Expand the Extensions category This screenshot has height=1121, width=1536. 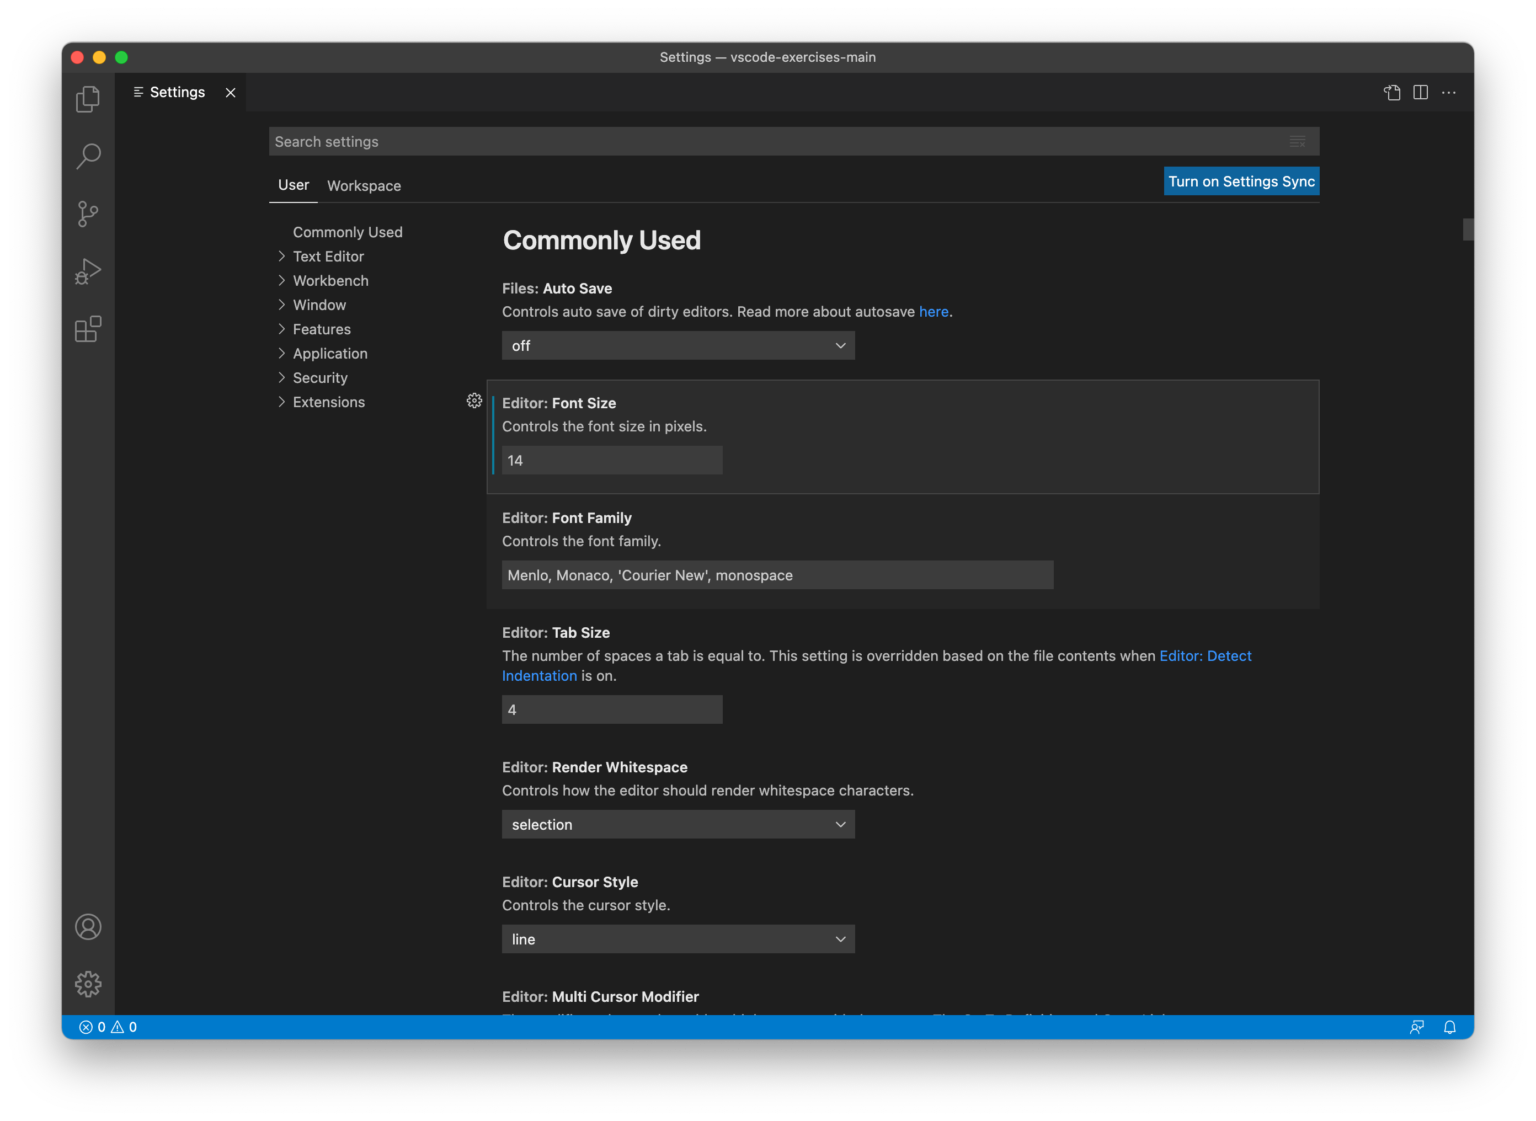click(328, 402)
